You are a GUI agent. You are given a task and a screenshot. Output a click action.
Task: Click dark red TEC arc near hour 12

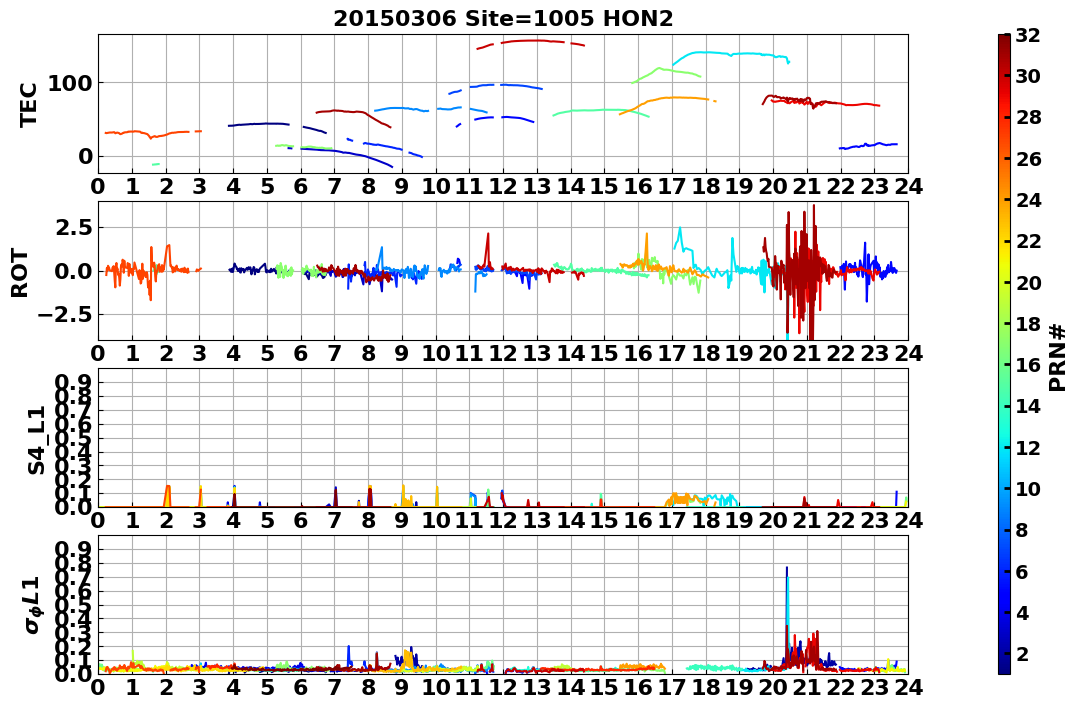pyautogui.click(x=530, y=43)
